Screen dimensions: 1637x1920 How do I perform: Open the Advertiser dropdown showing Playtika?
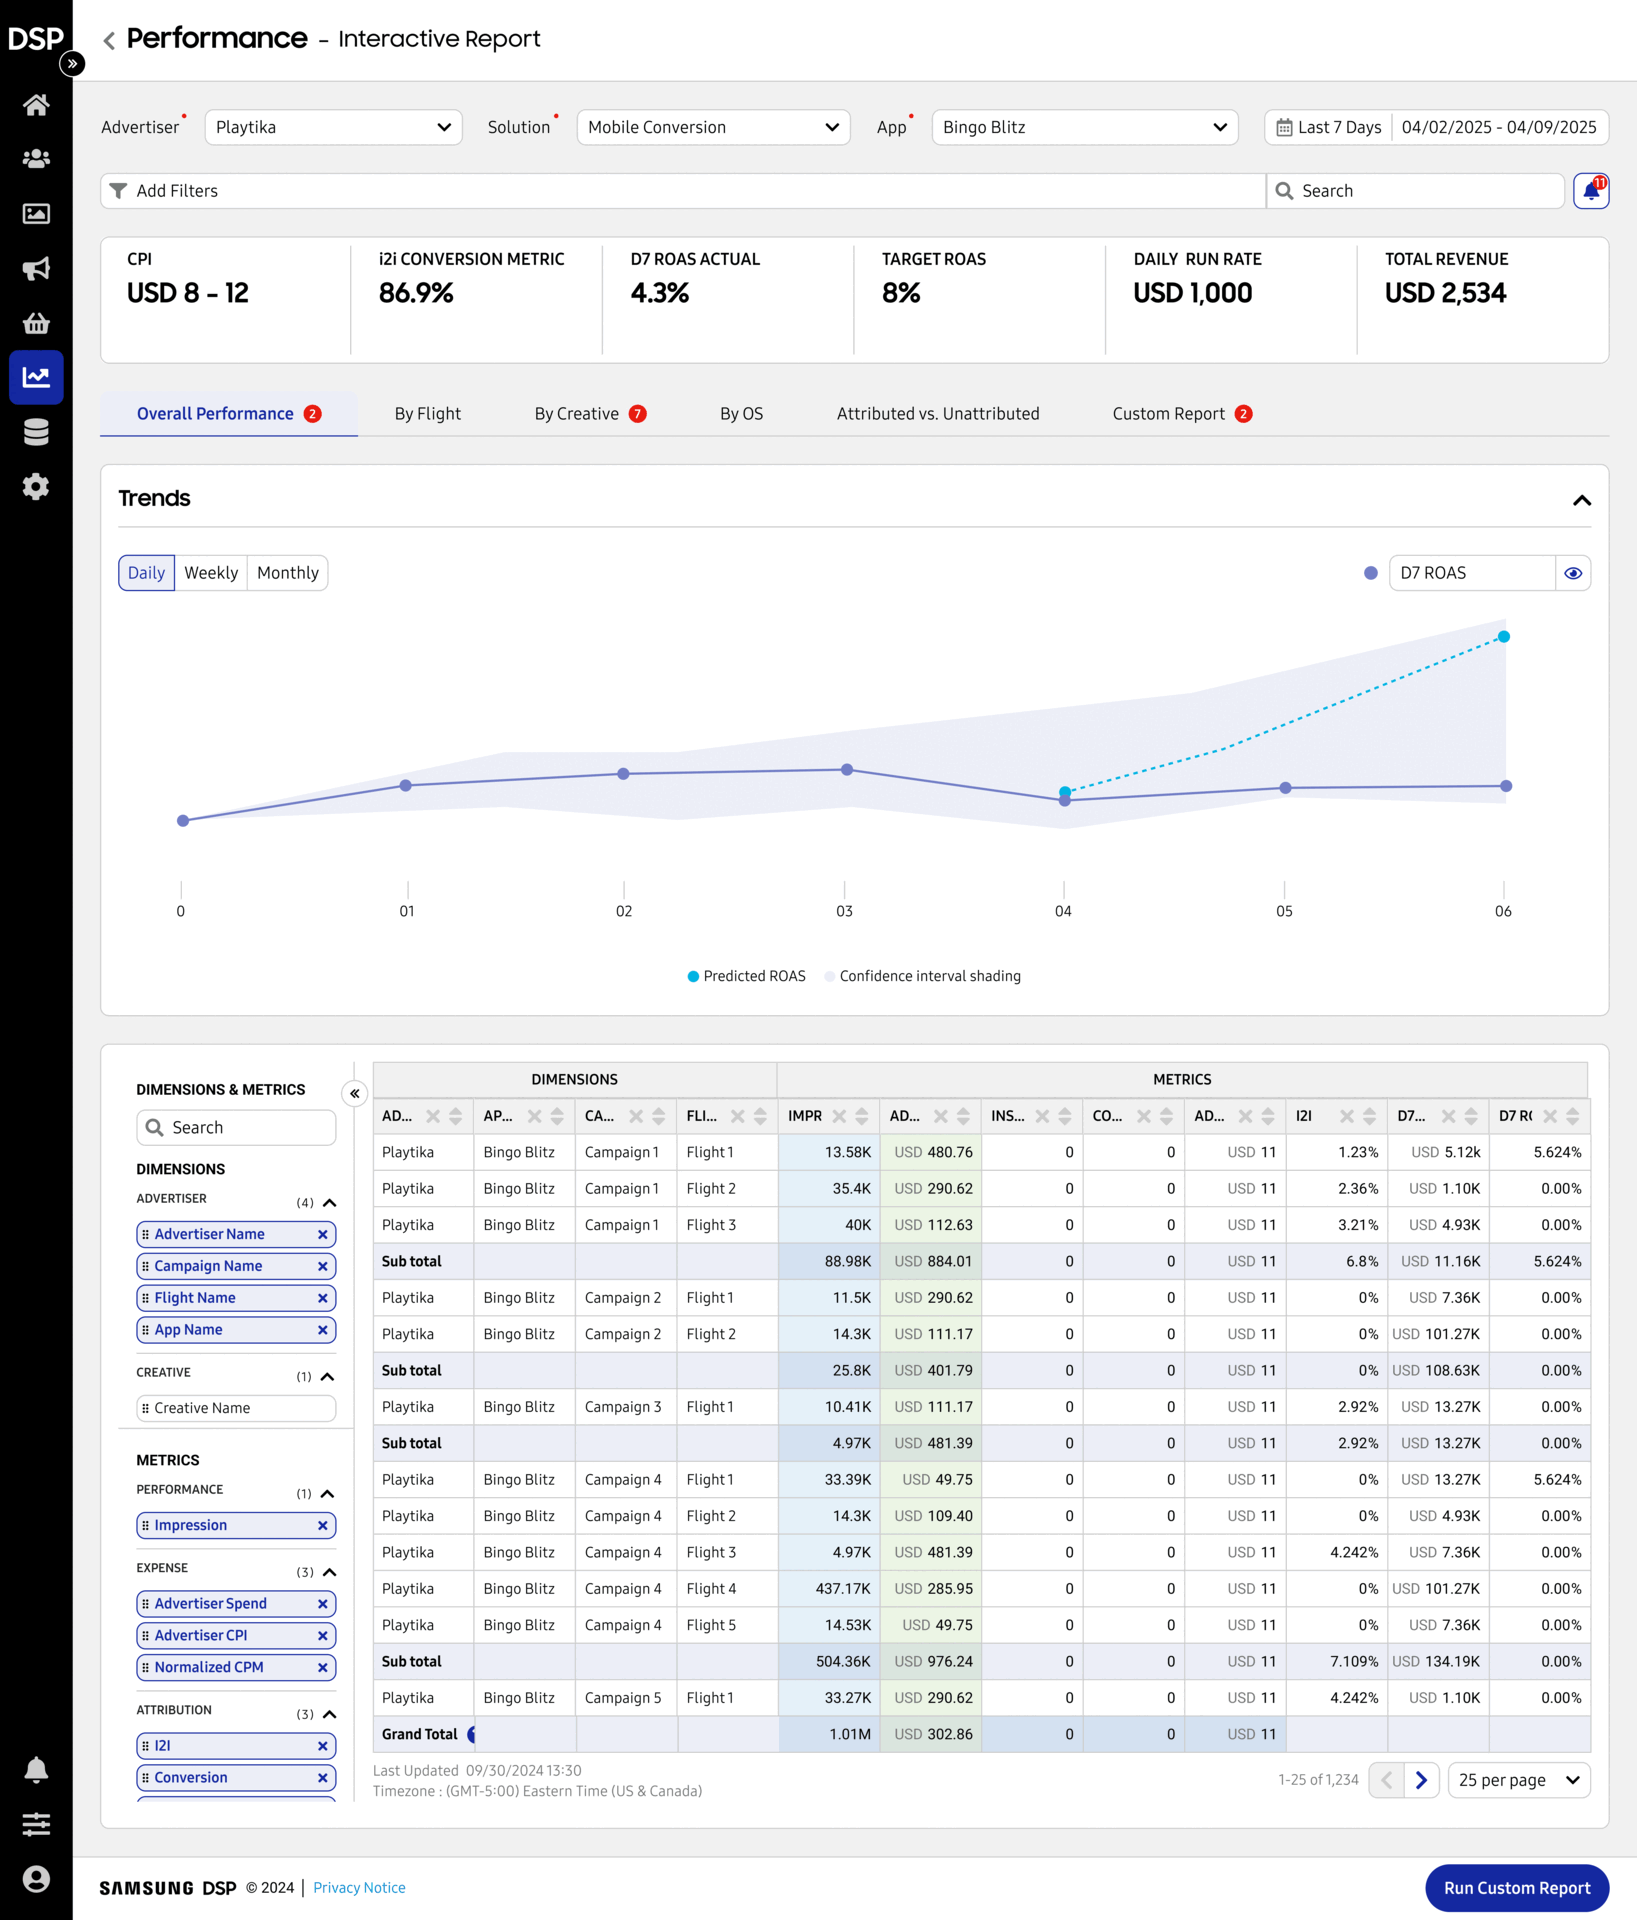pyautogui.click(x=333, y=128)
